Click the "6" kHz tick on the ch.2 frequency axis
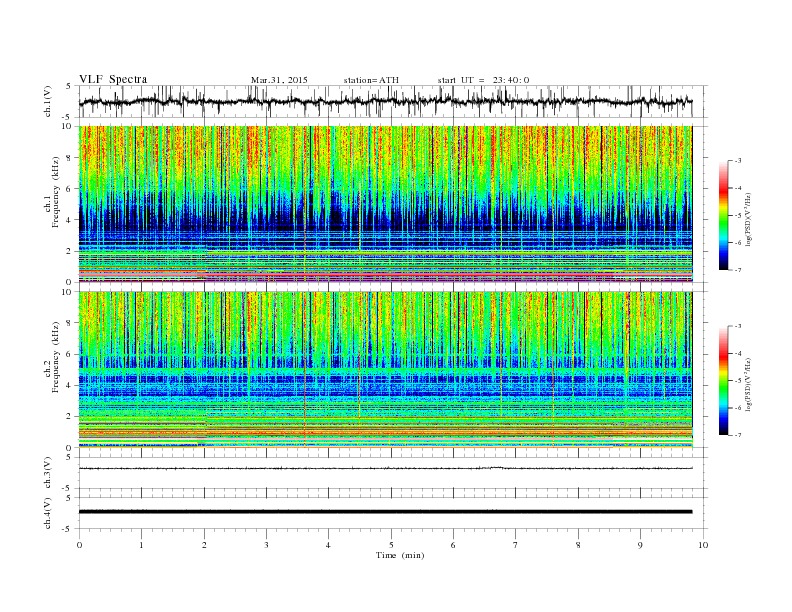Viewport: 792px width, 612px height. click(70, 354)
